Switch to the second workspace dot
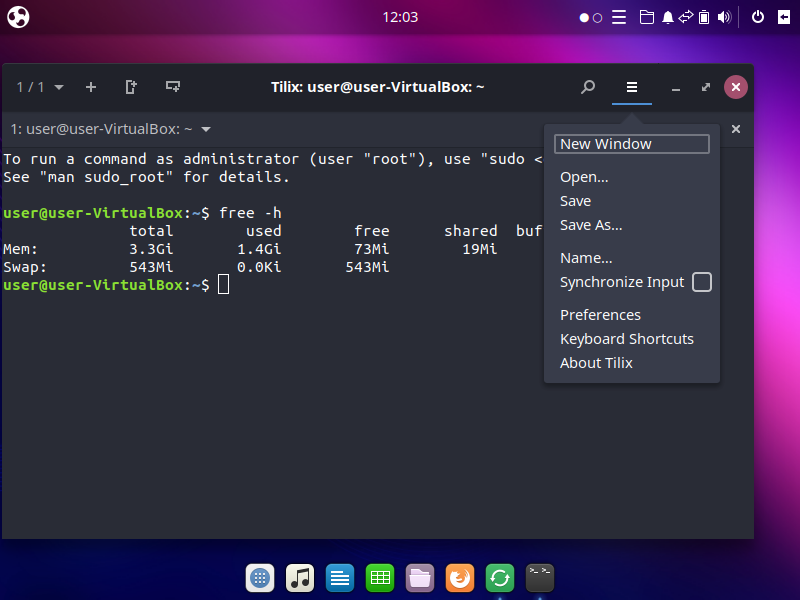Screen dimensions: 800x600 (597, 18)
